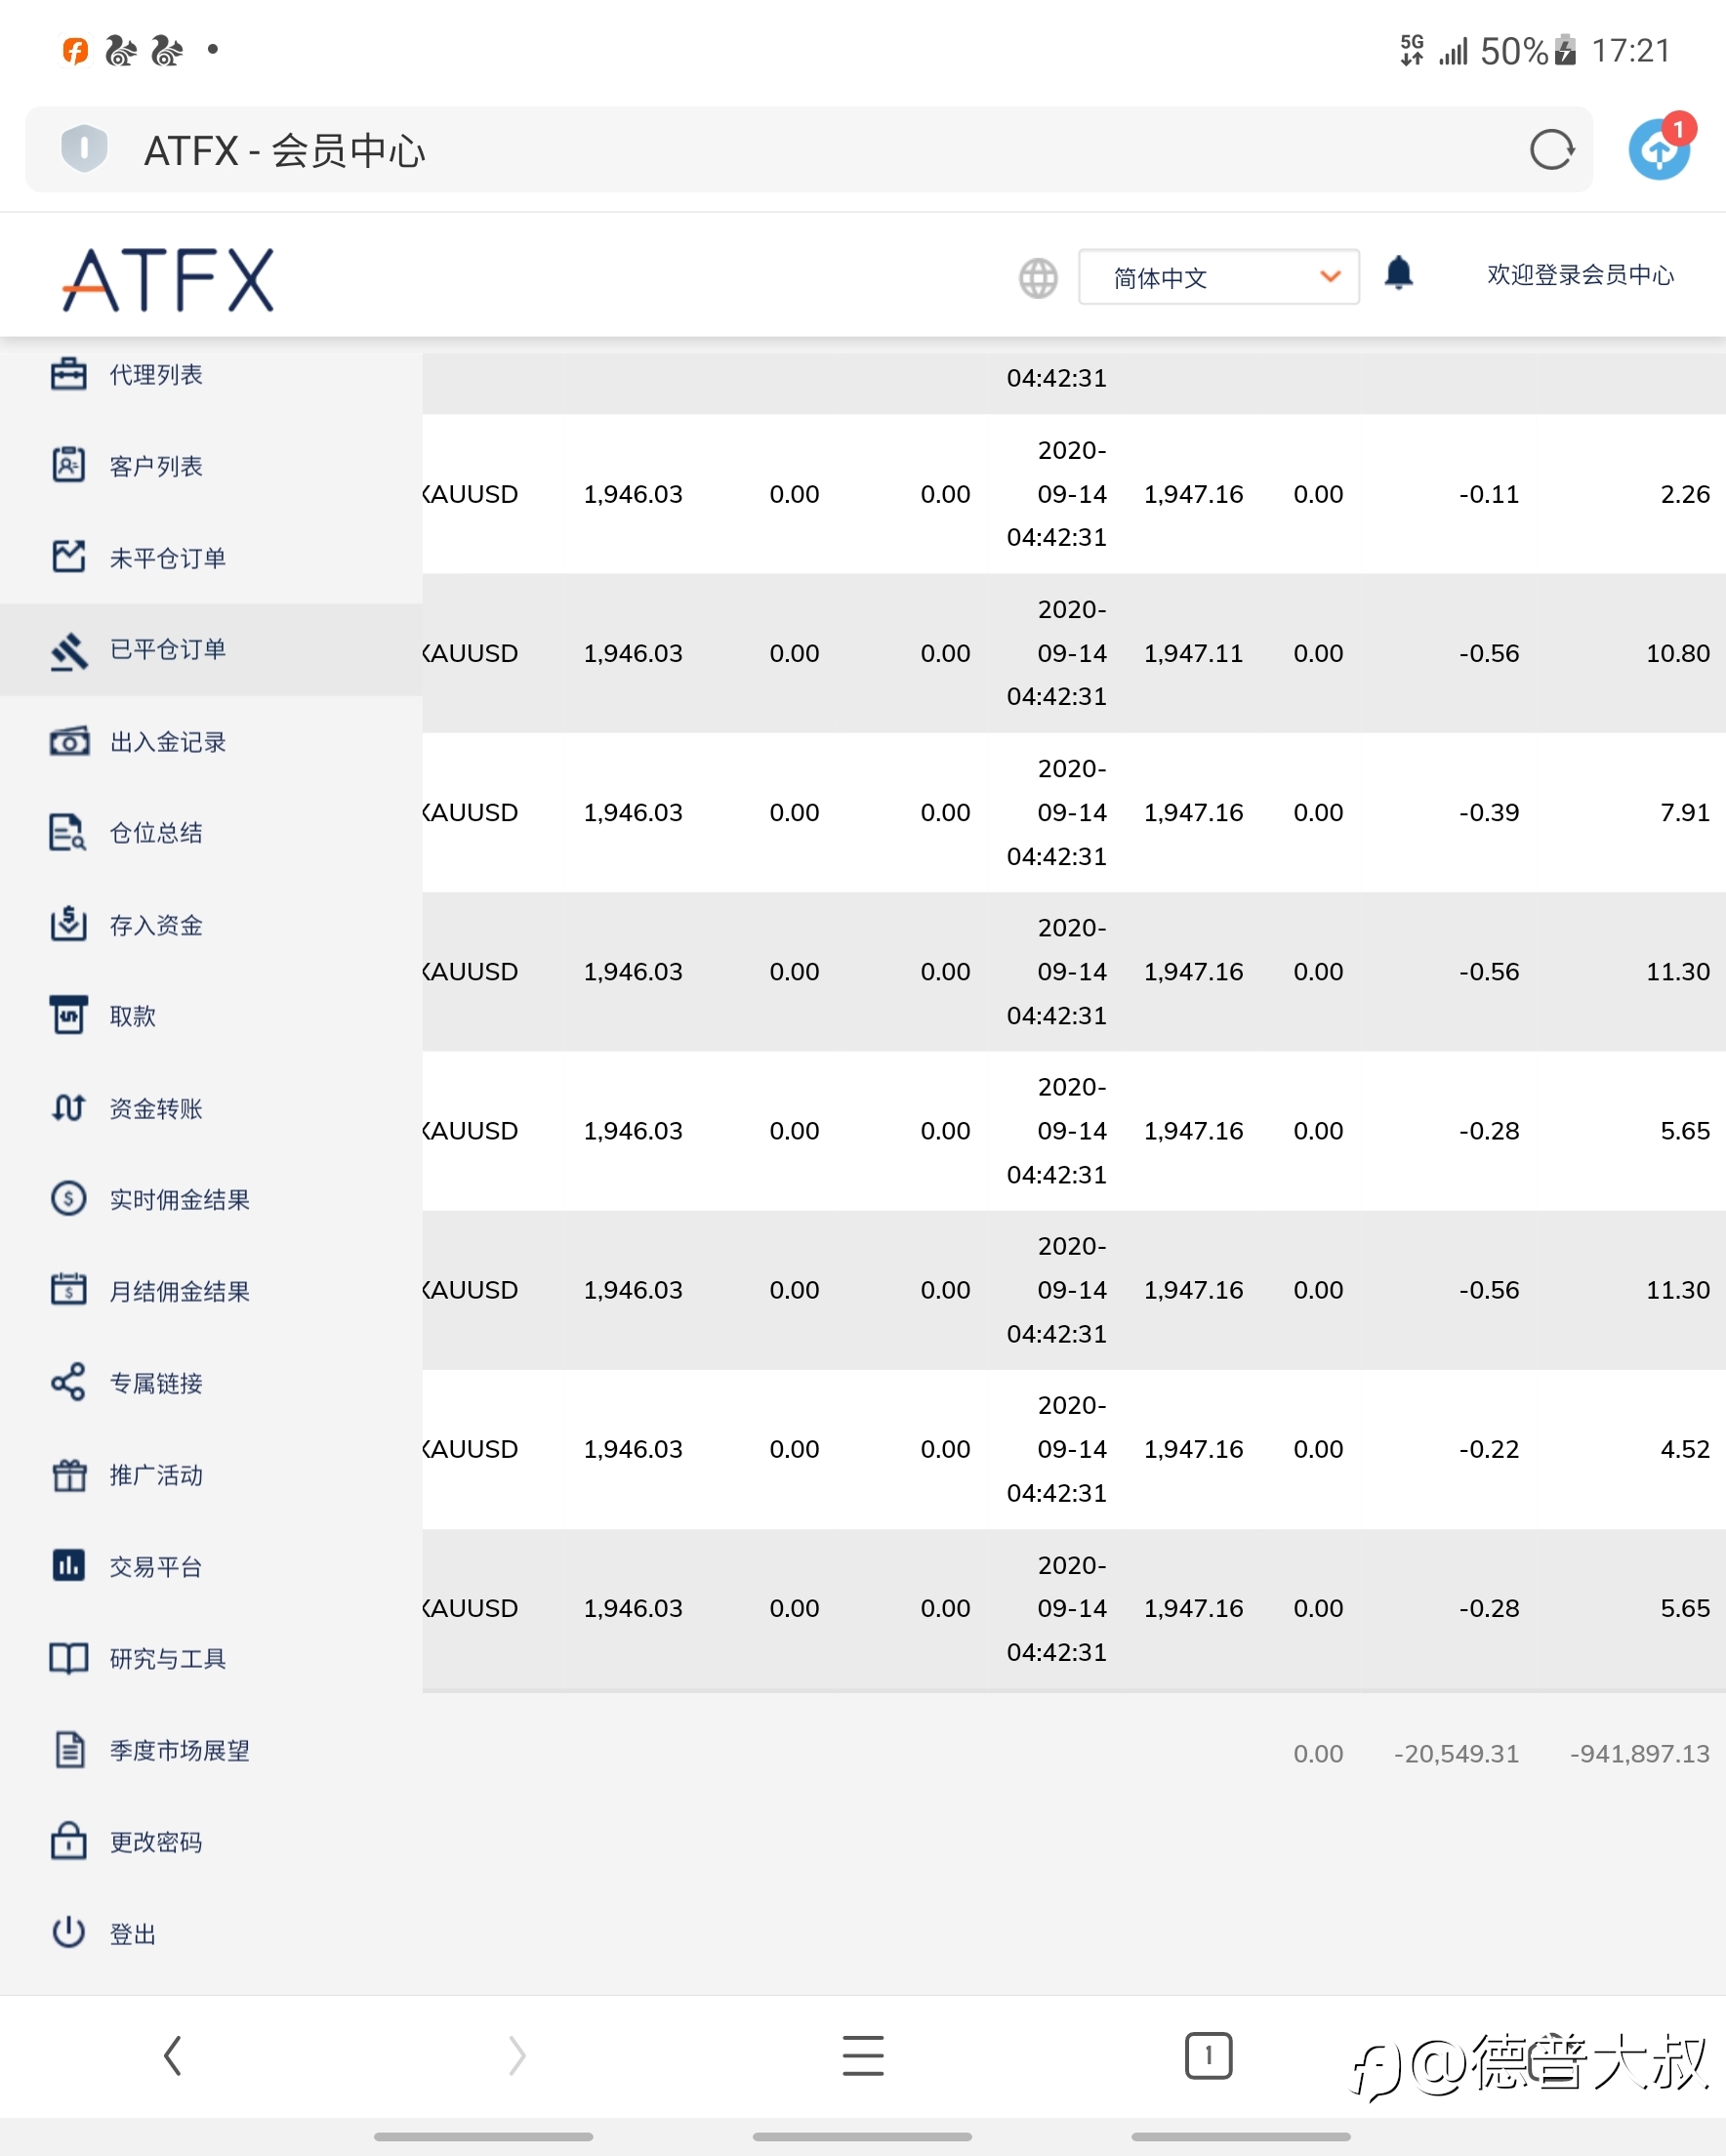Select 已平仓订单 menu item
The image size is (1726, 2156).
tap(211, 650)
